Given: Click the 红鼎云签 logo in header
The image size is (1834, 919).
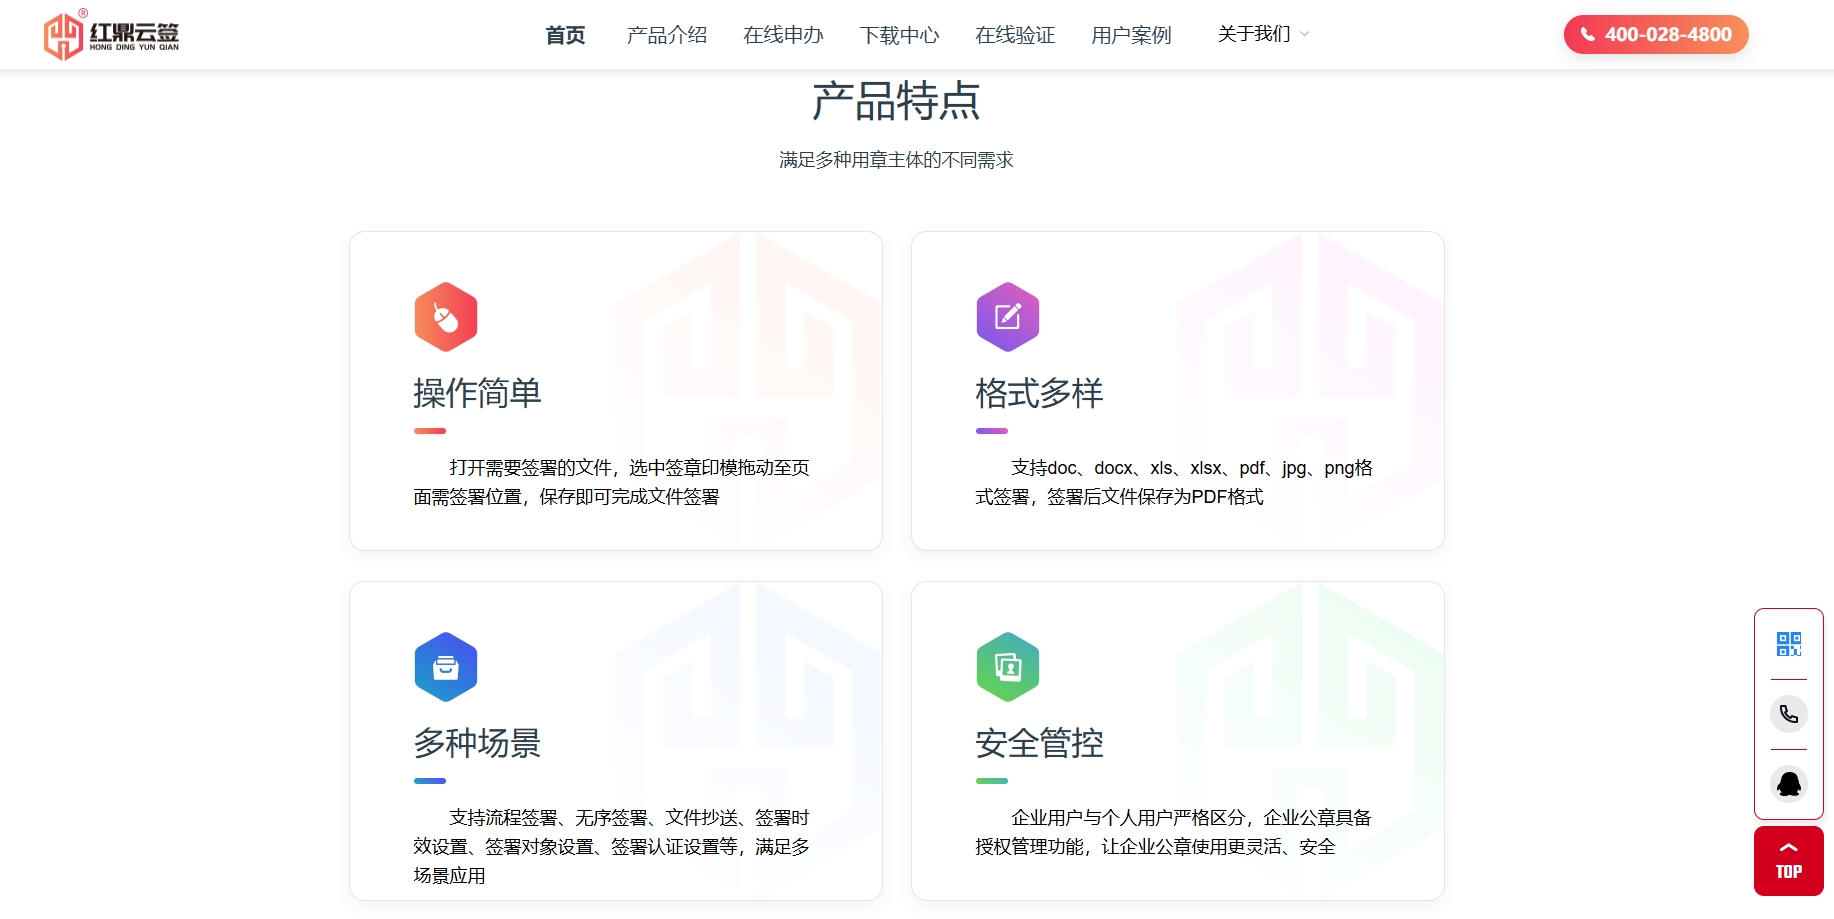Looking at the screenshot, I should pyautogui.click(x=111, y=35).
